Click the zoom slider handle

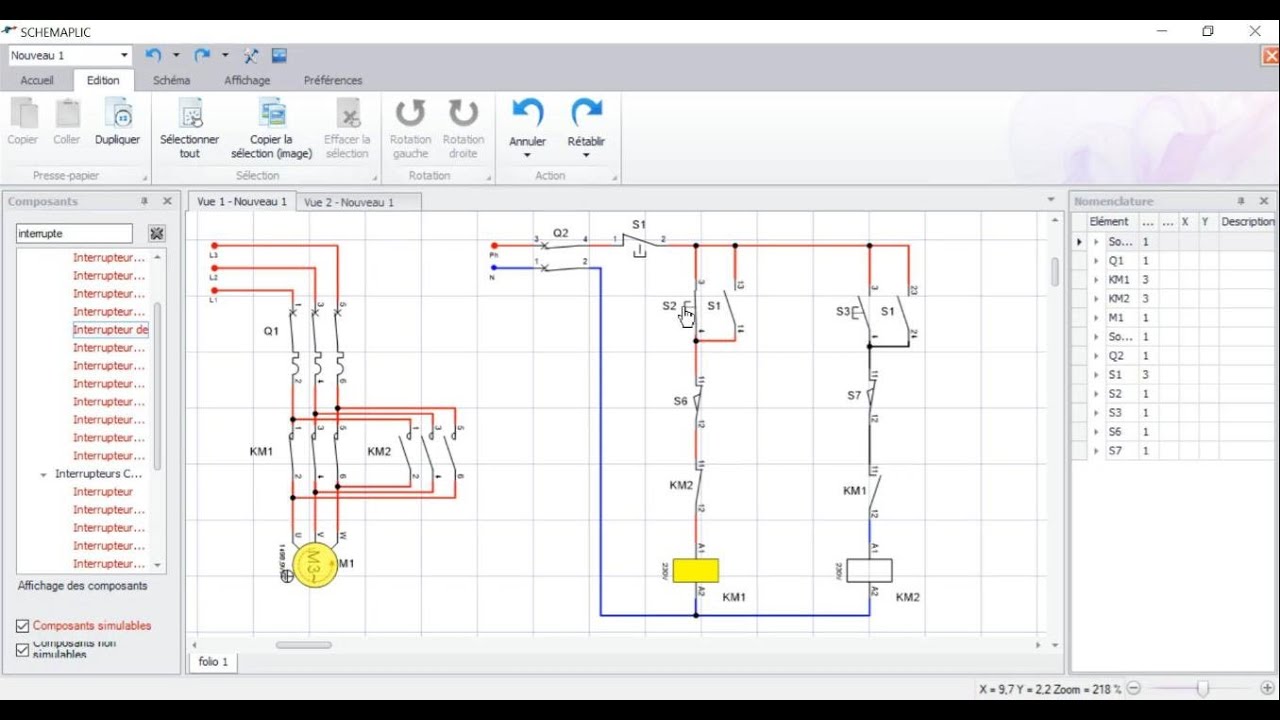click(1202, 688)
